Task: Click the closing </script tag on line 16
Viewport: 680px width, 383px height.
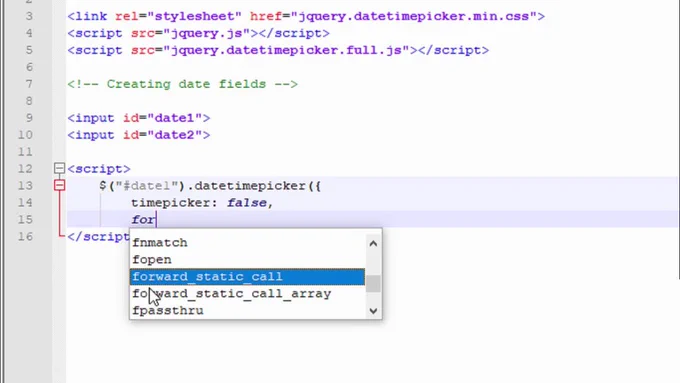Action: coord(98,236)
